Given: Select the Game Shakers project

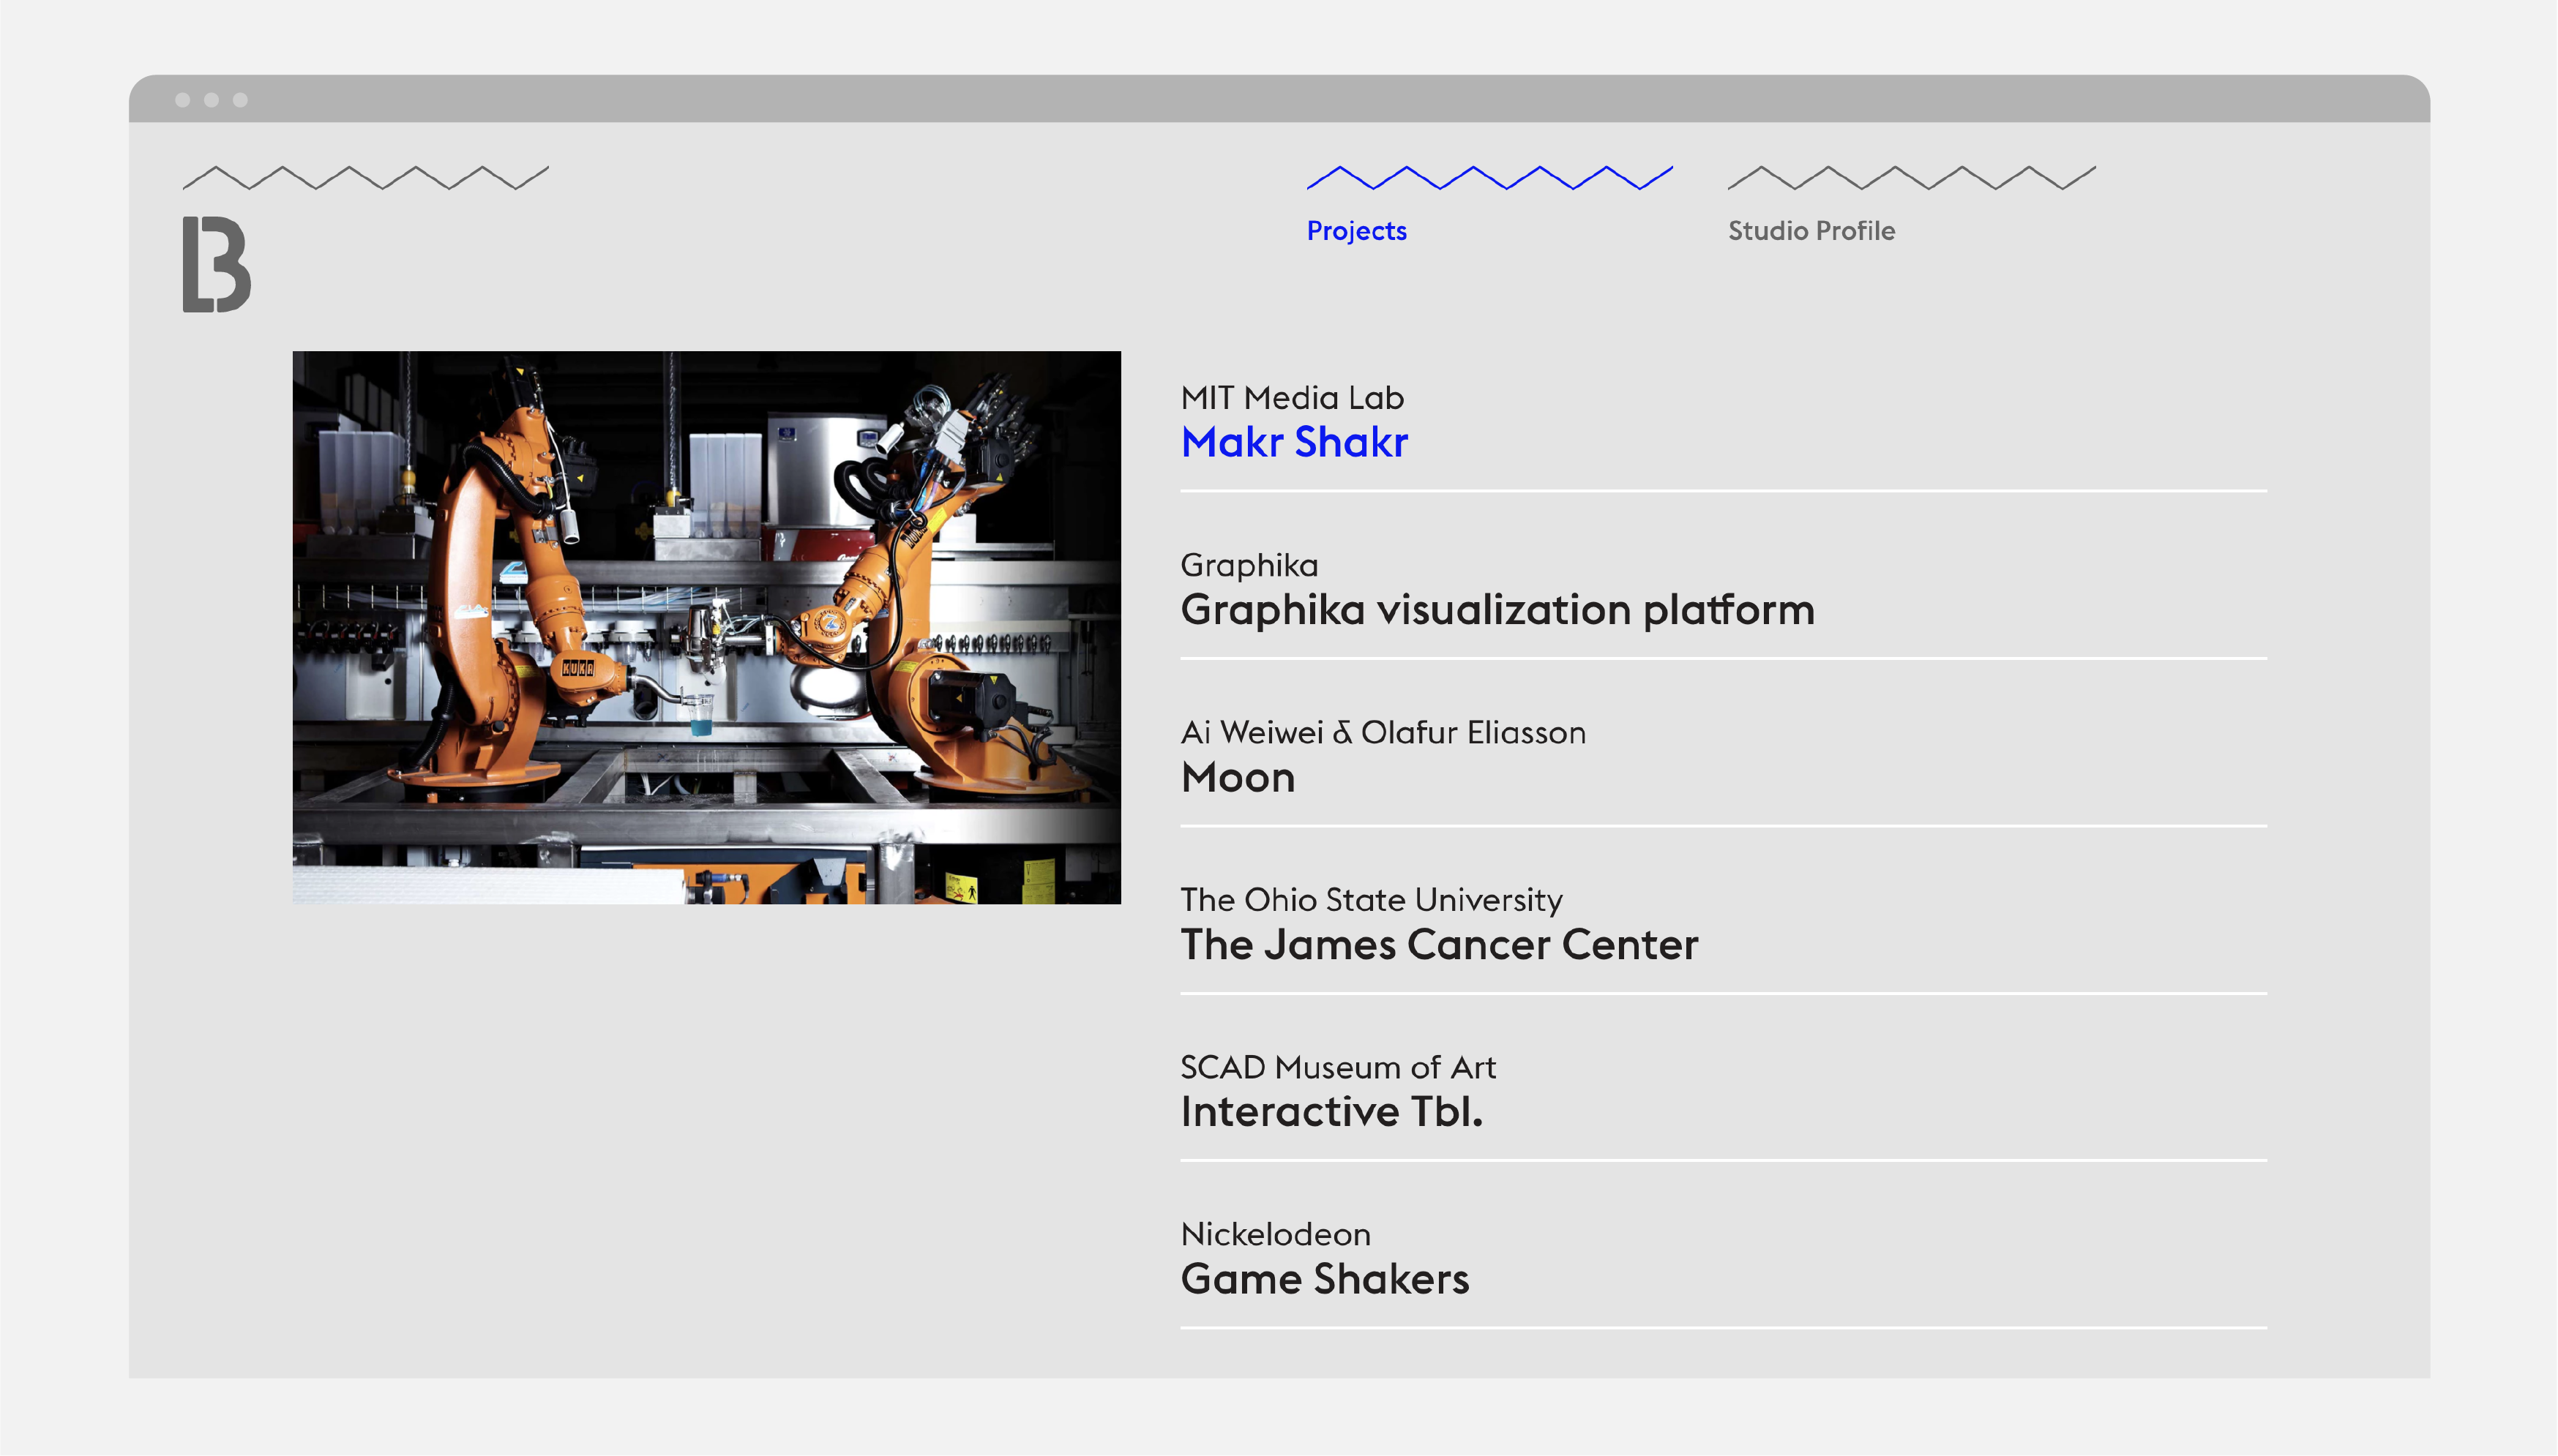Looking at the screenshot, I should (x=1324, y=1279).
